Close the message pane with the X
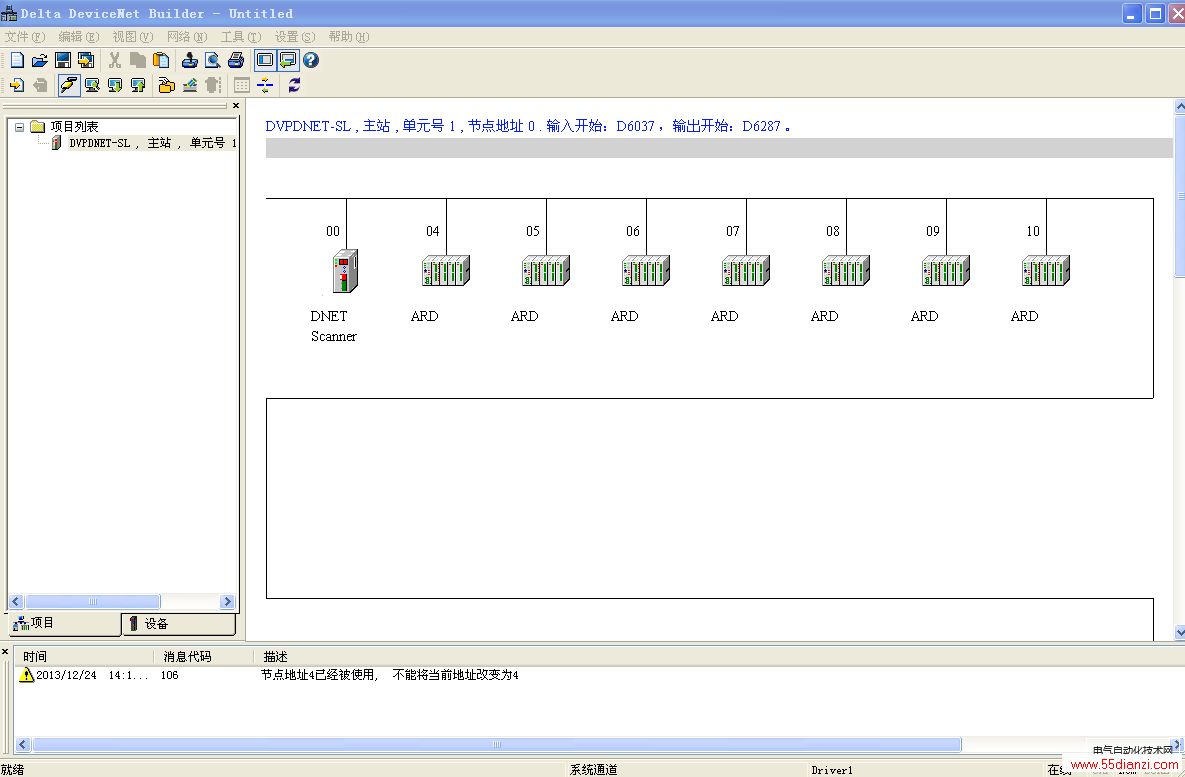Image resolution: width=1185 pixels, height=777 pixels. pyautogui.click(x=5, y=652)
